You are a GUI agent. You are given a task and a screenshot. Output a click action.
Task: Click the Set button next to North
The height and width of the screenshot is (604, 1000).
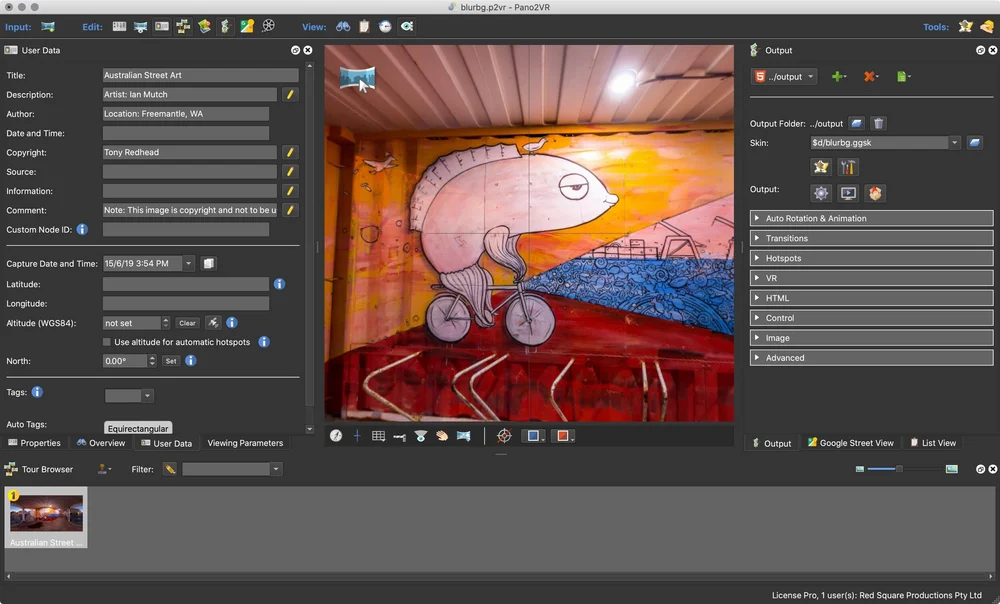(x=171, y=361)
